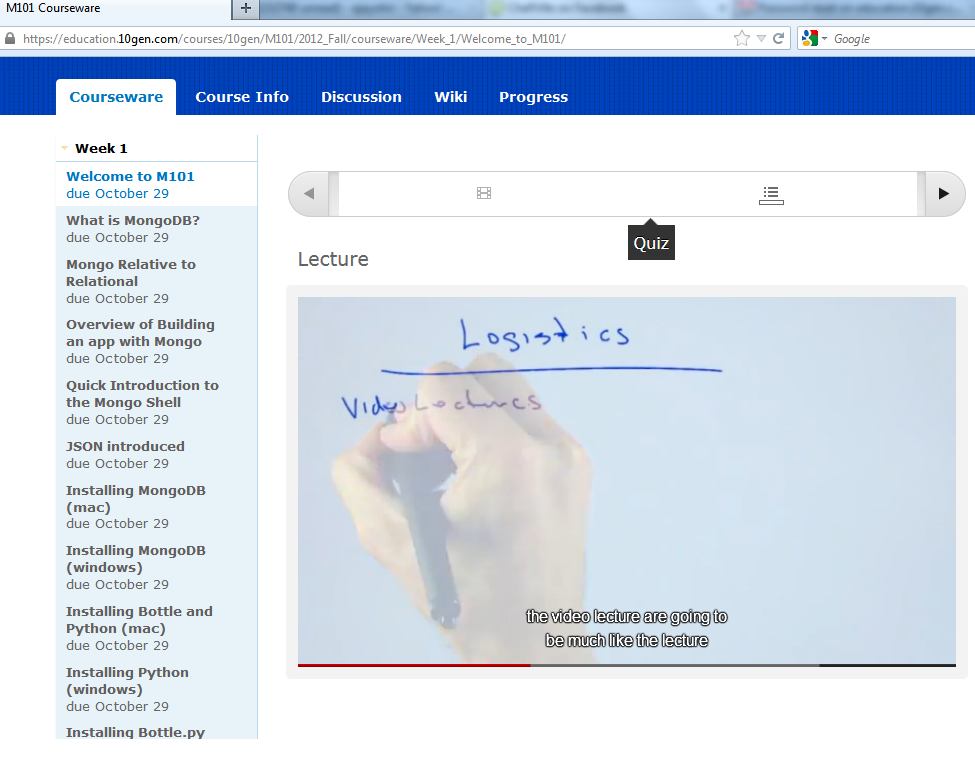View the Progress tab
This screenshot has height=768, width=975.
533,97
